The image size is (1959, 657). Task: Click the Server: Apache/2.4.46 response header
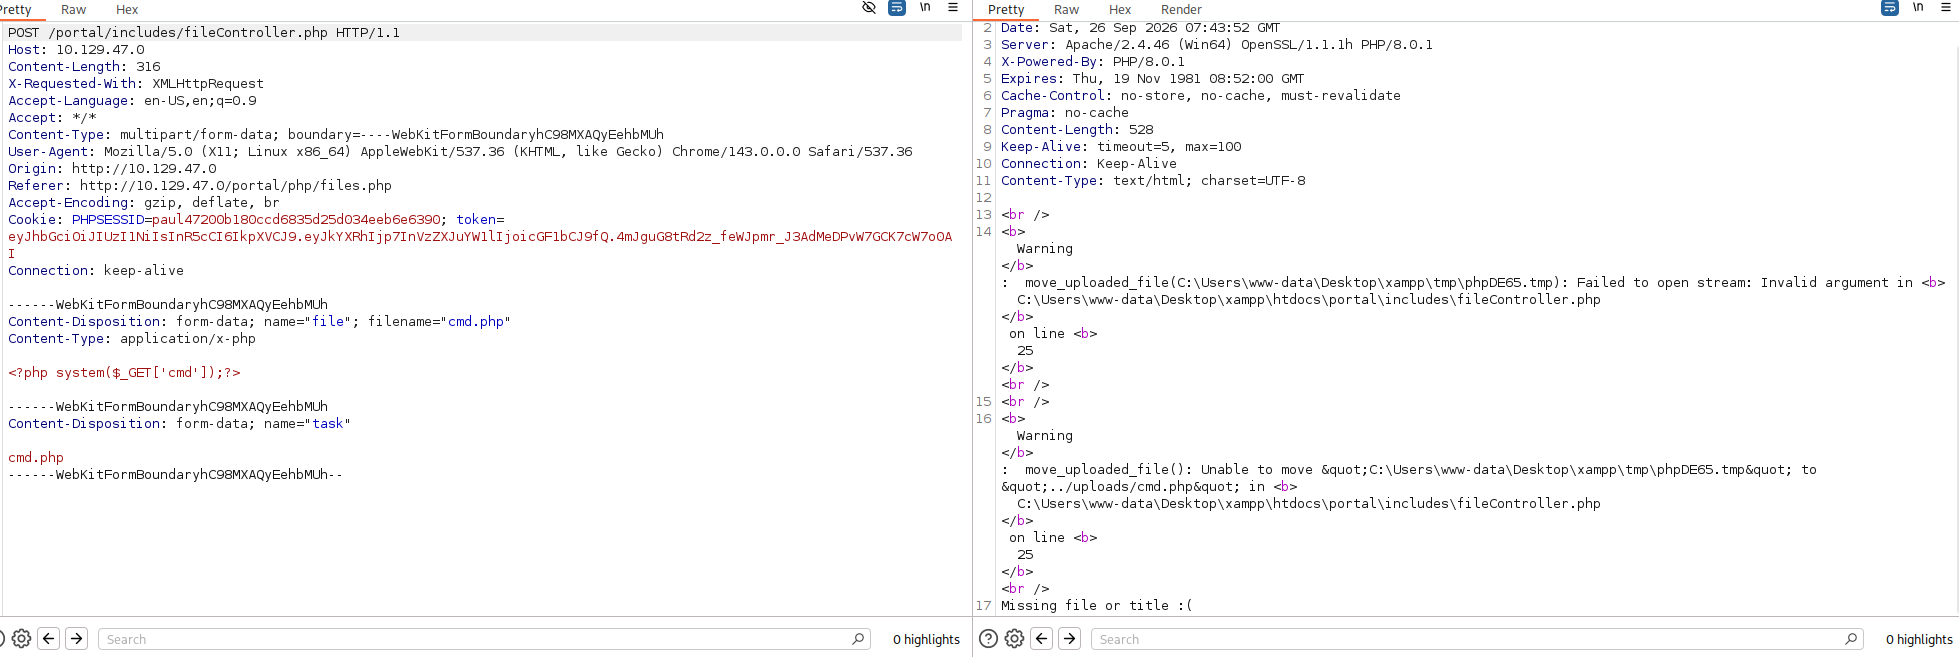coord(1217,45)
